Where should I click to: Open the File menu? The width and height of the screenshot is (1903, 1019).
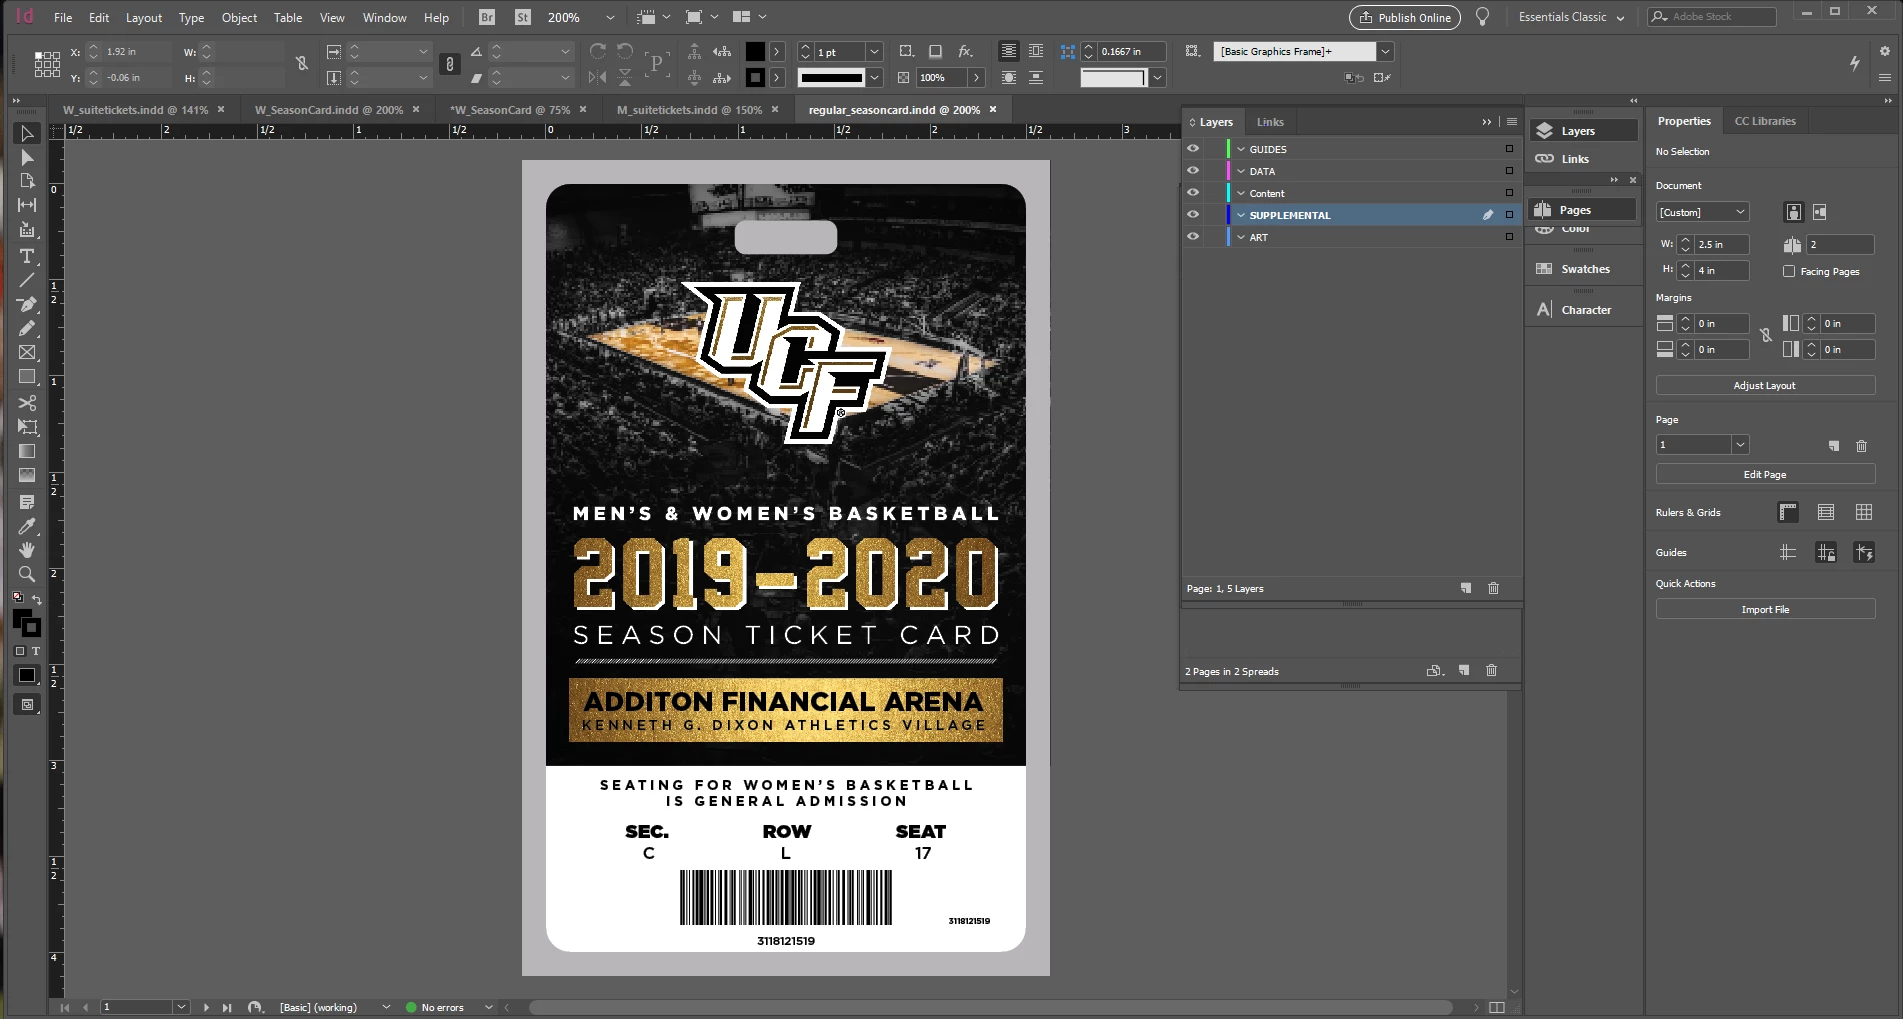point(63,18)
